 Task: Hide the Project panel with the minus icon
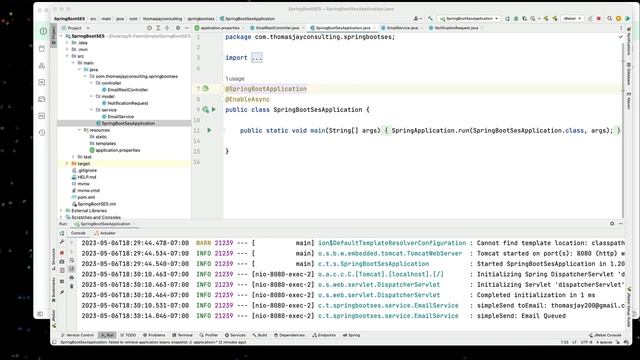tap(187, 28)
